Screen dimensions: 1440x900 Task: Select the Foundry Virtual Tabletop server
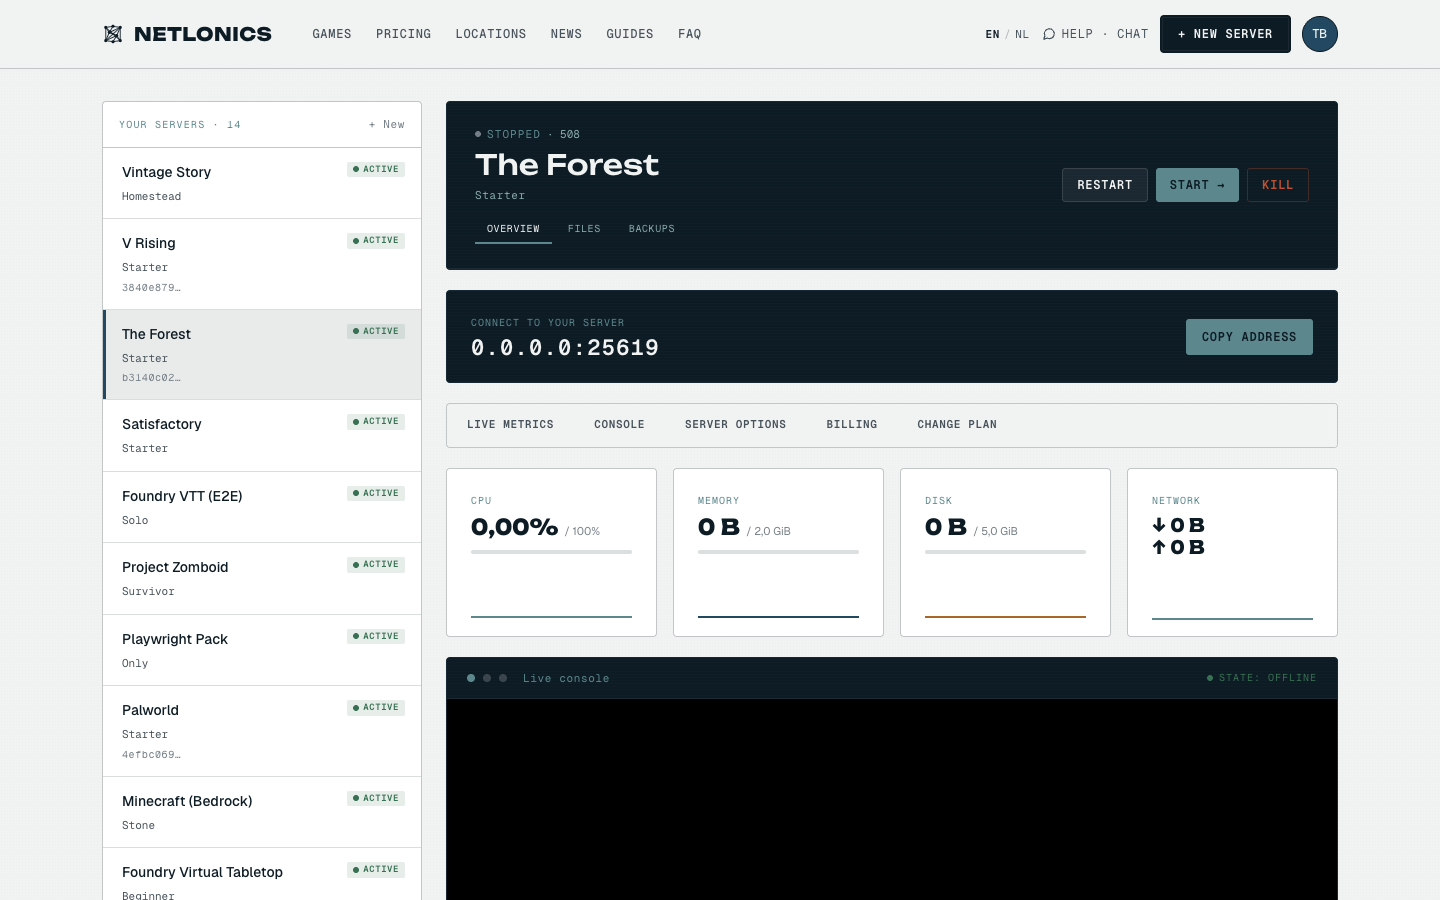pos(262,874)
